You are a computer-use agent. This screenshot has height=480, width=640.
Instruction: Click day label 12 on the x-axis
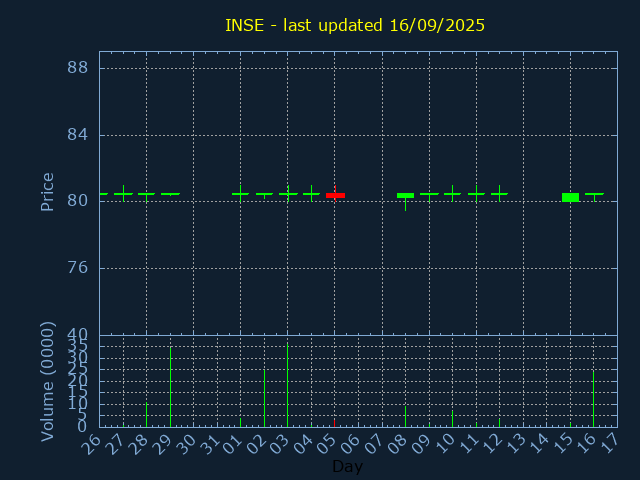[x=492, y=443]
